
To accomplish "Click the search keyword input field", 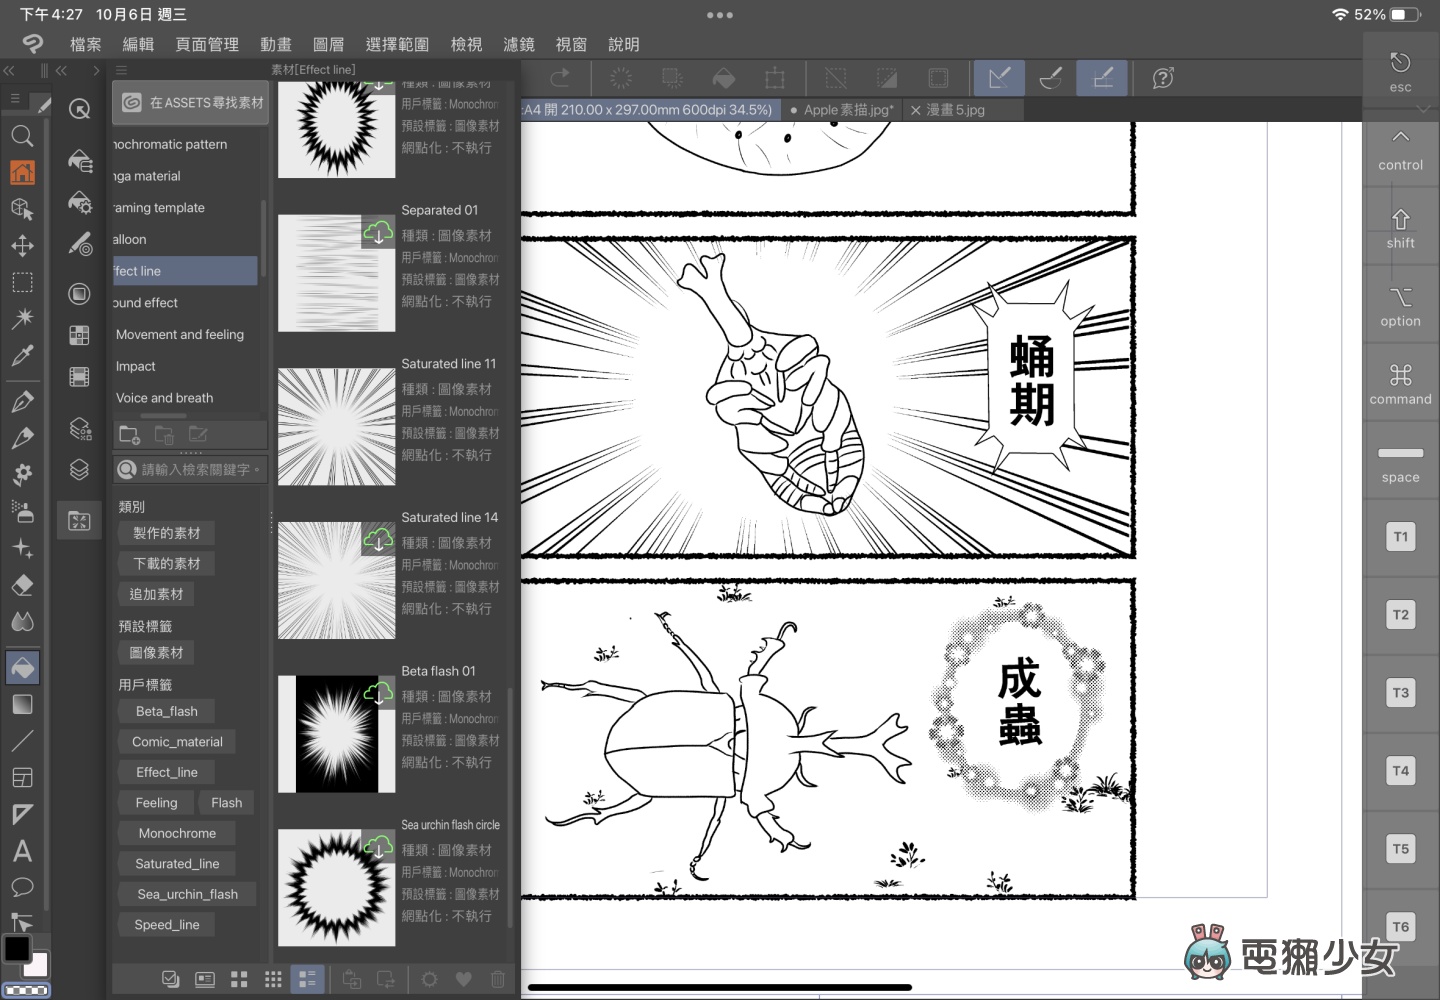I will pyautogui.click(x=190, y=469).
